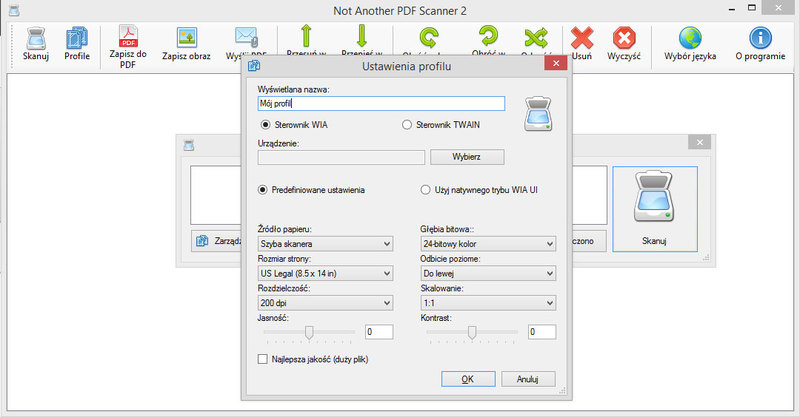Screen dimensions: 800x417
Task: Click the Kontrast value box
Action: [x=542, y=332]
